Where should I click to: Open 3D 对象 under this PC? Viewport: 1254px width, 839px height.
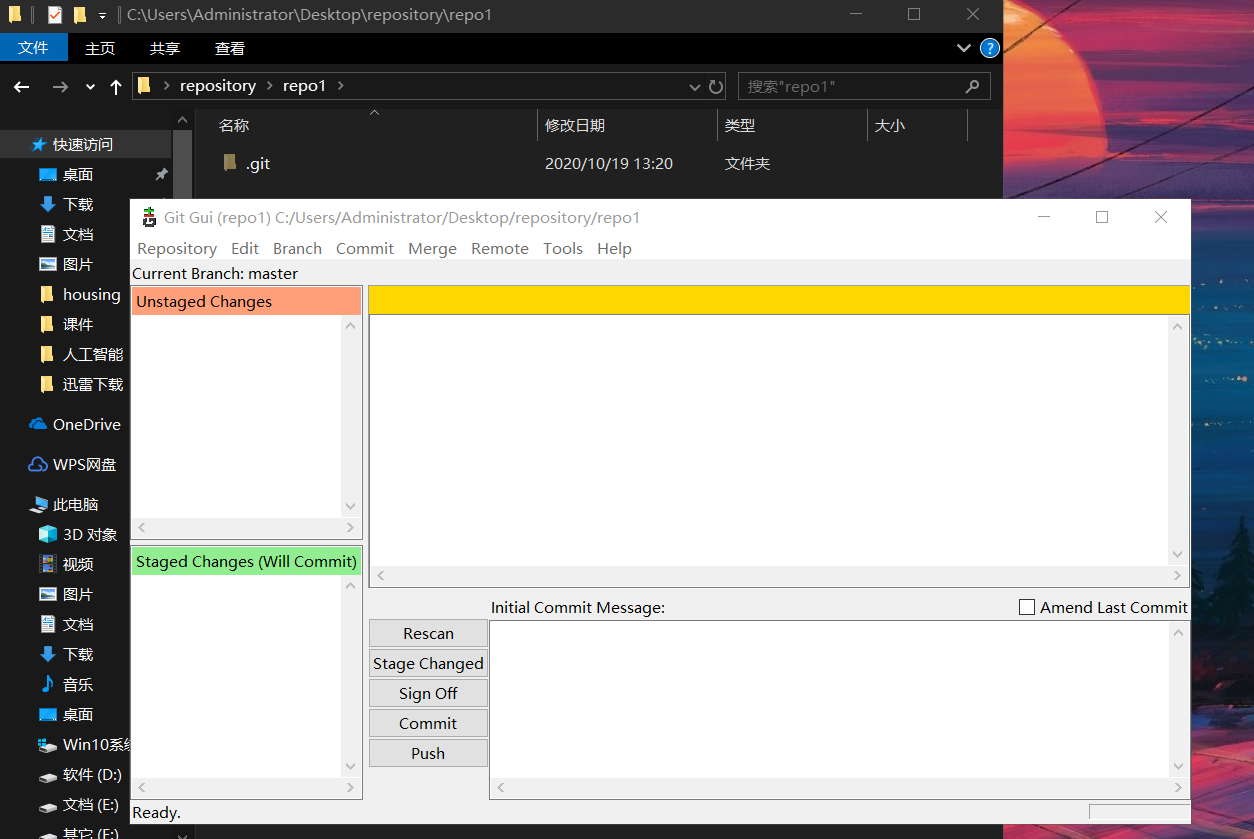click(x=90, y=534)
